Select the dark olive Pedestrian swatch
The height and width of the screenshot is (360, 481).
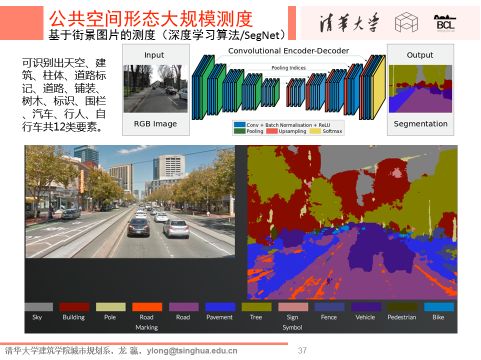pos(402,307)
